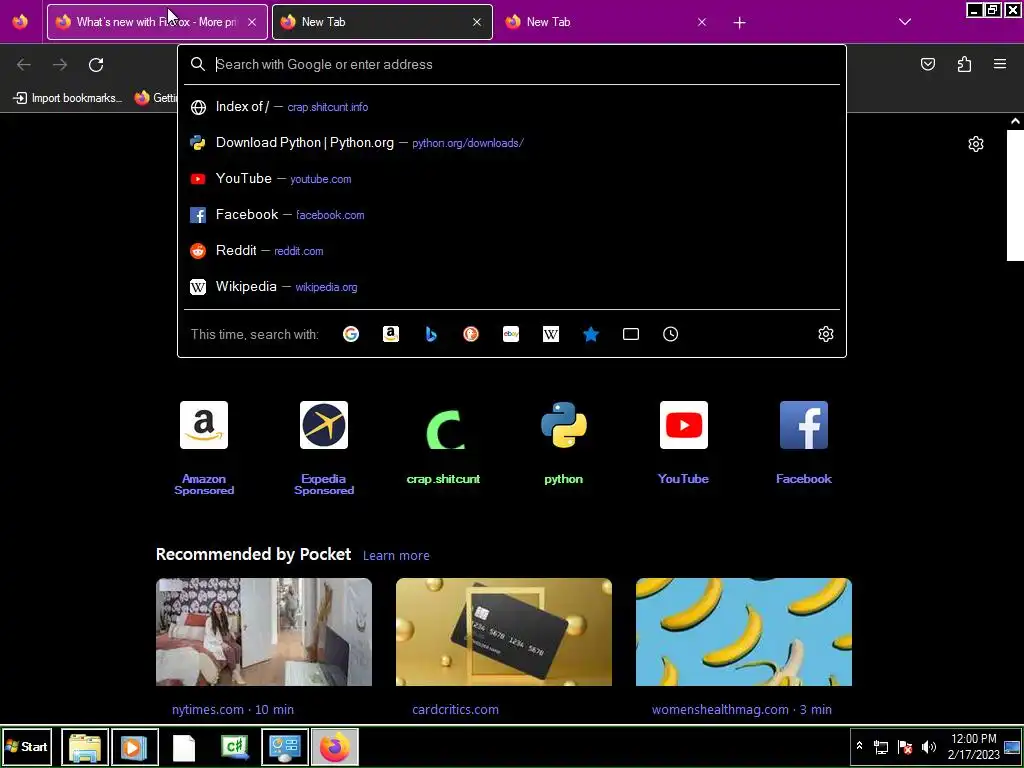
Task: Select Download Python suggestion
Action: point(512,143)
